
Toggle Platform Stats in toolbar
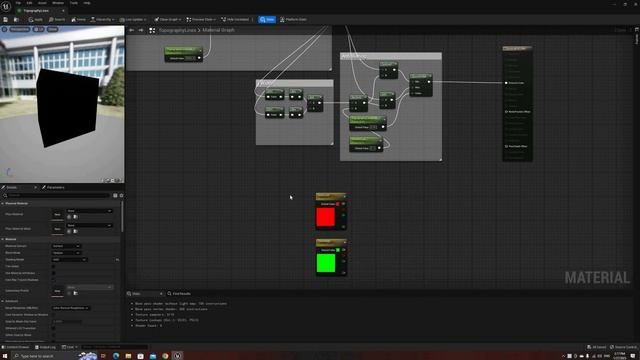point(293,20)
